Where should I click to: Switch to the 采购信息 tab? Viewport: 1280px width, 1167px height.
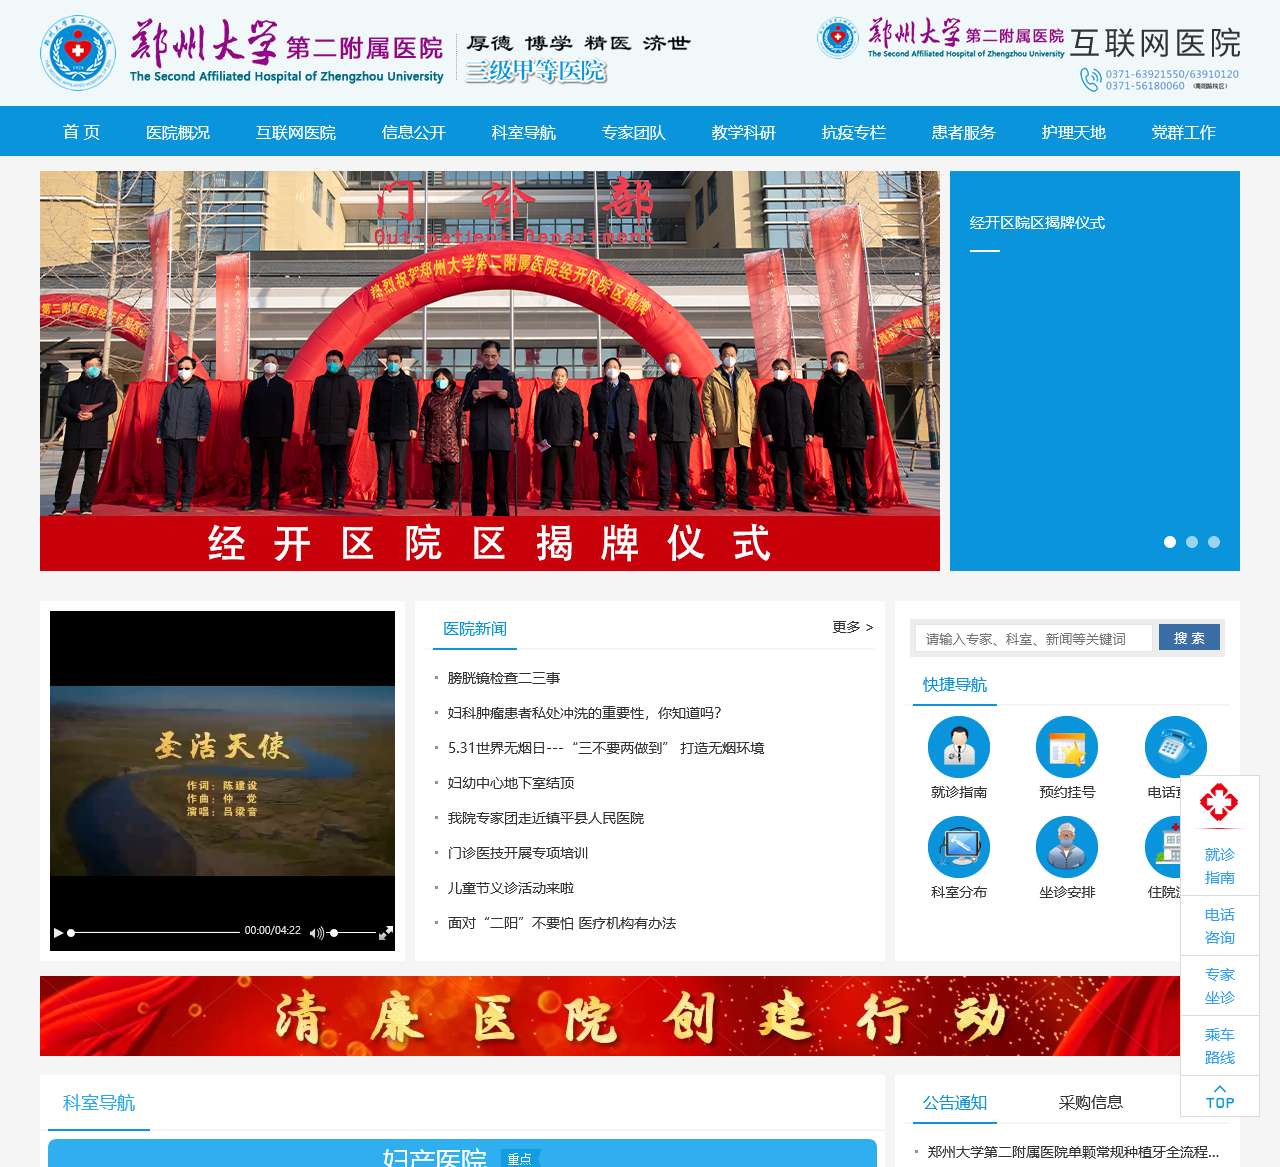[1091, 1103]
